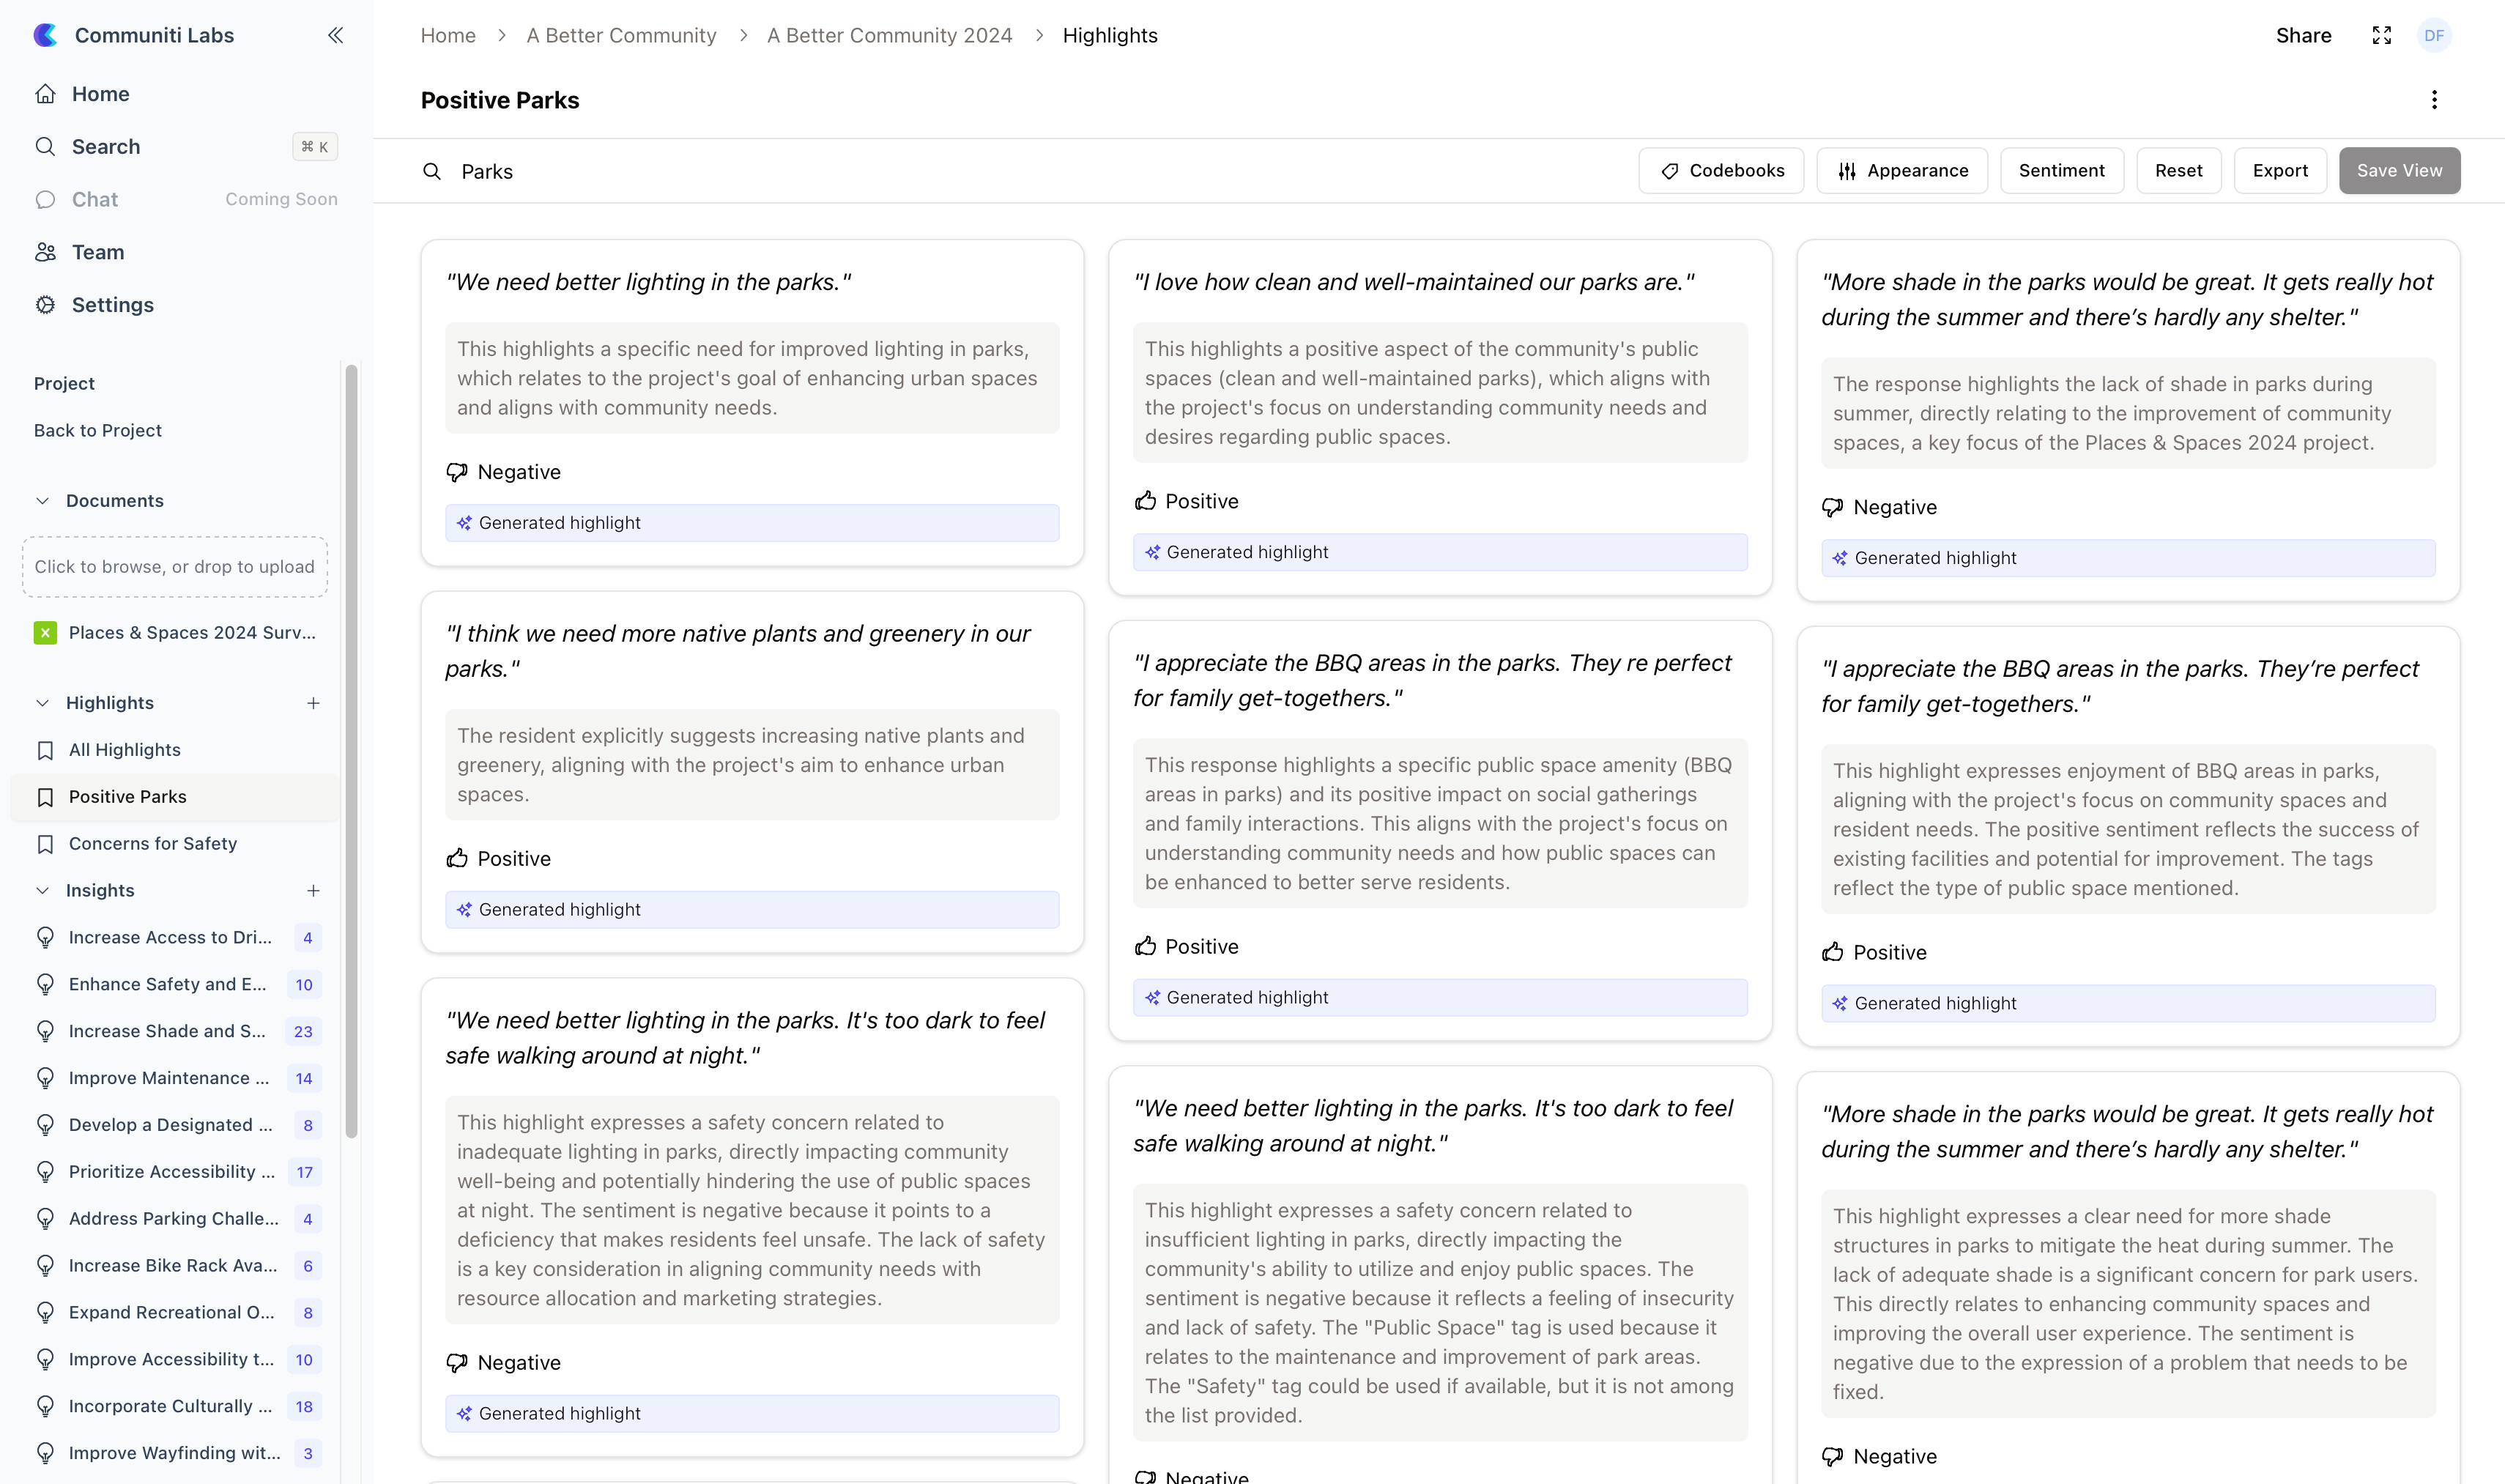2505x1484 pixels.
Task: Click the Save View button
Action: pos(2399,171)
